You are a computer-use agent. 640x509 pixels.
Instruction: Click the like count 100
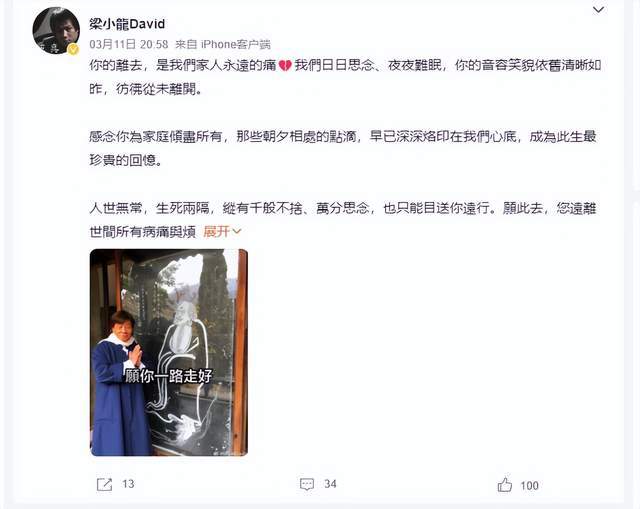(529, 485)
